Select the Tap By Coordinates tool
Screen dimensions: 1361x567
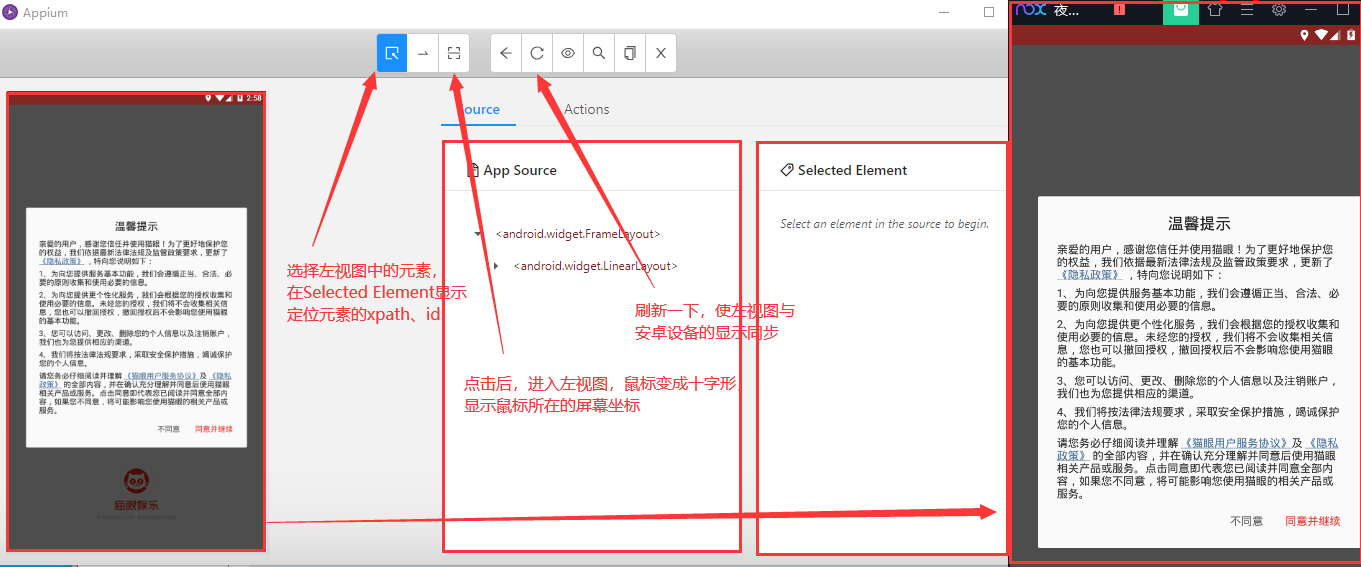click(454, 53)
